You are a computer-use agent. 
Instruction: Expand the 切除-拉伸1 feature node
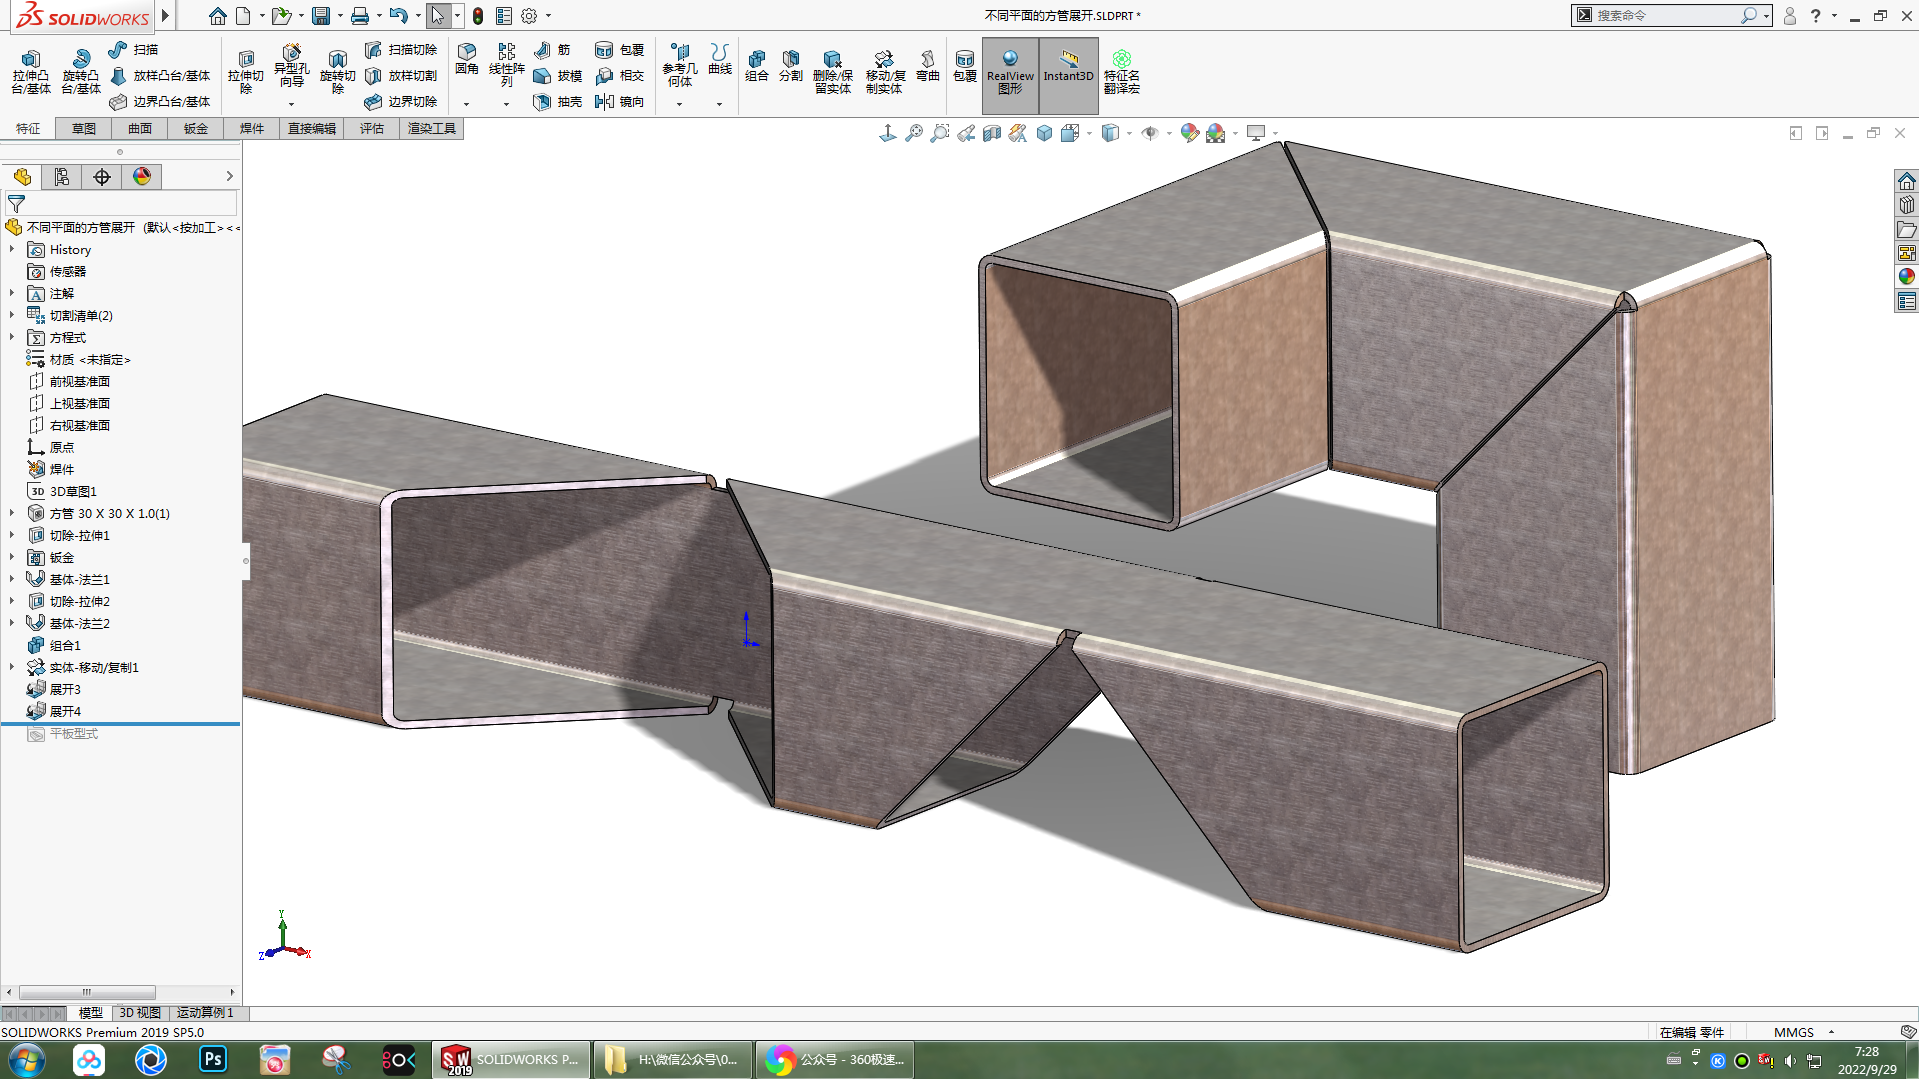pos(12,535)
